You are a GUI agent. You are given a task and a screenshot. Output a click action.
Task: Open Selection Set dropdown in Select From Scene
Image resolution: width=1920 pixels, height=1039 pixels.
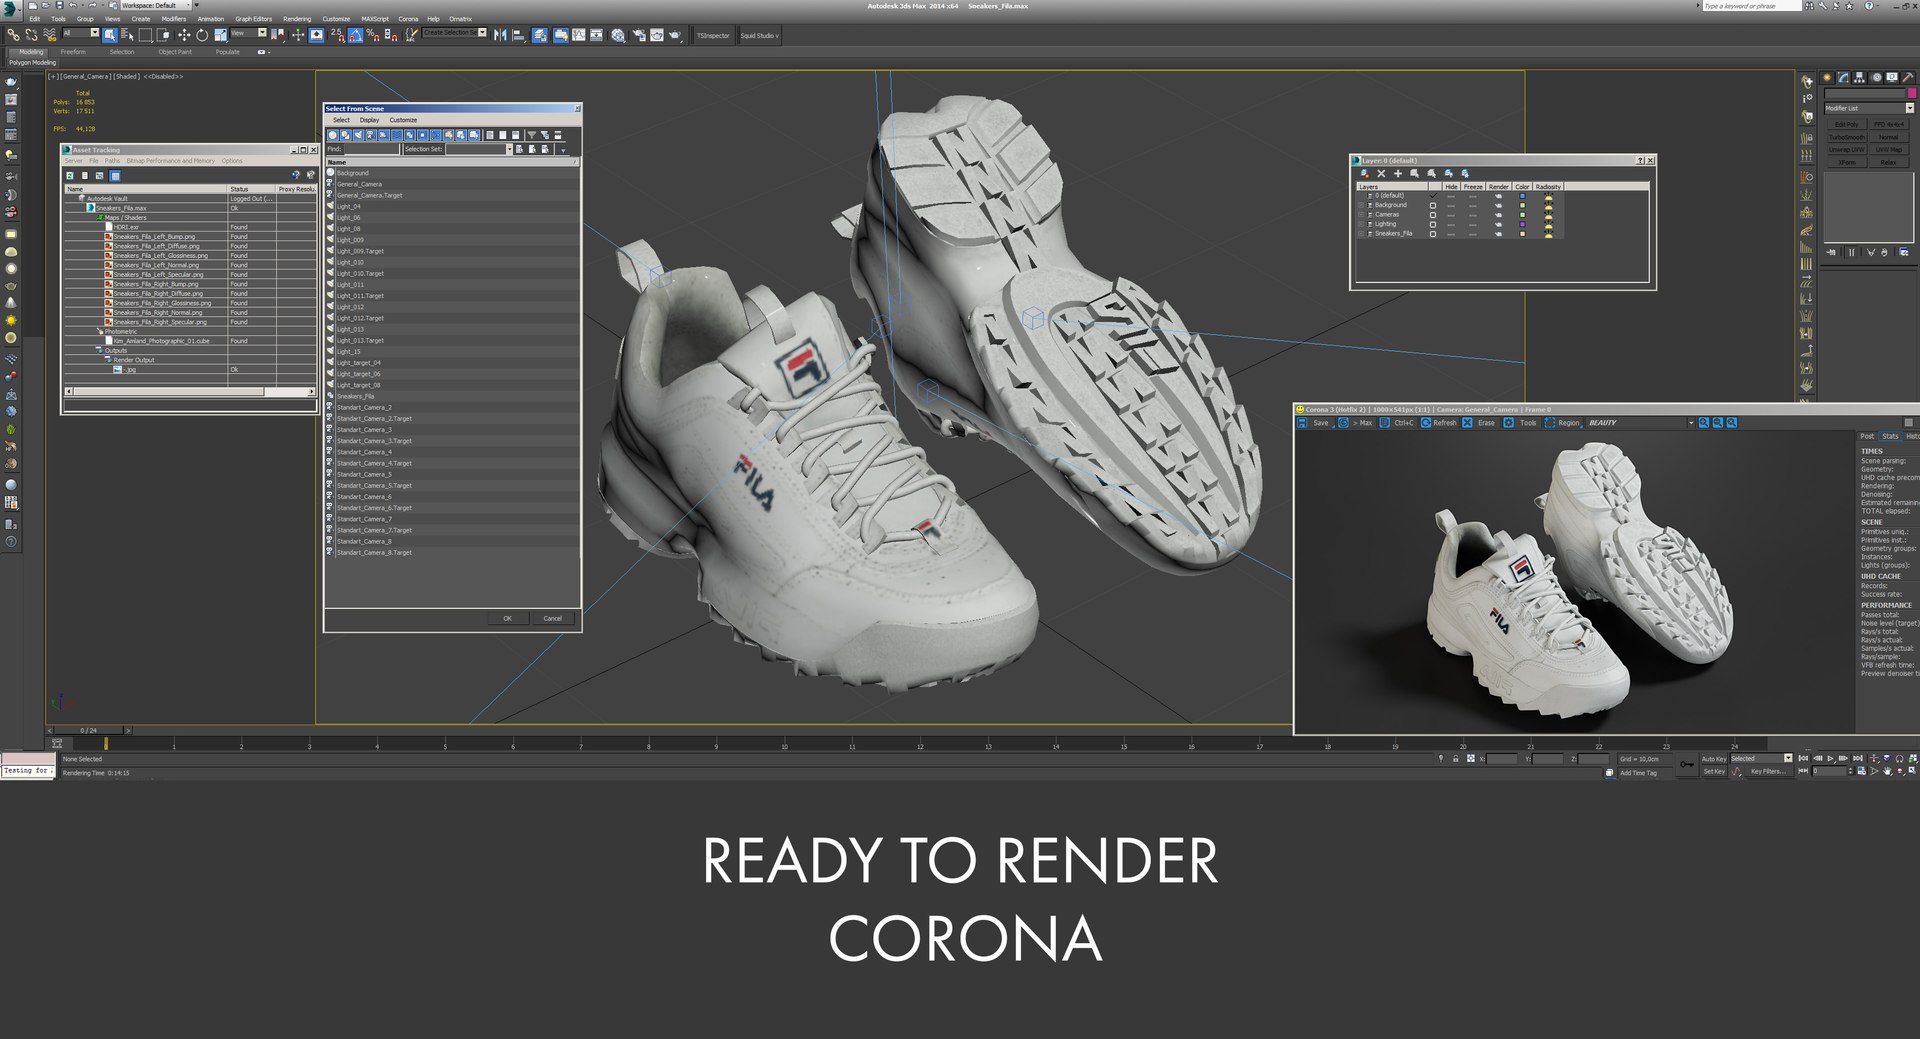pyautogui.click(x=479, y=149)
